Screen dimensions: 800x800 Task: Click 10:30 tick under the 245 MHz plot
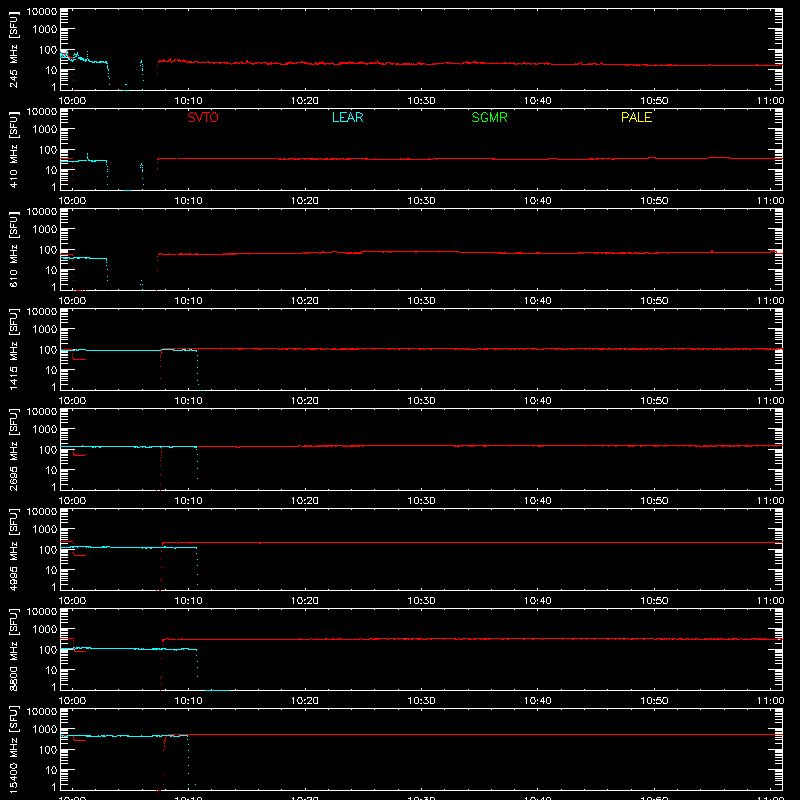(421, 101)
